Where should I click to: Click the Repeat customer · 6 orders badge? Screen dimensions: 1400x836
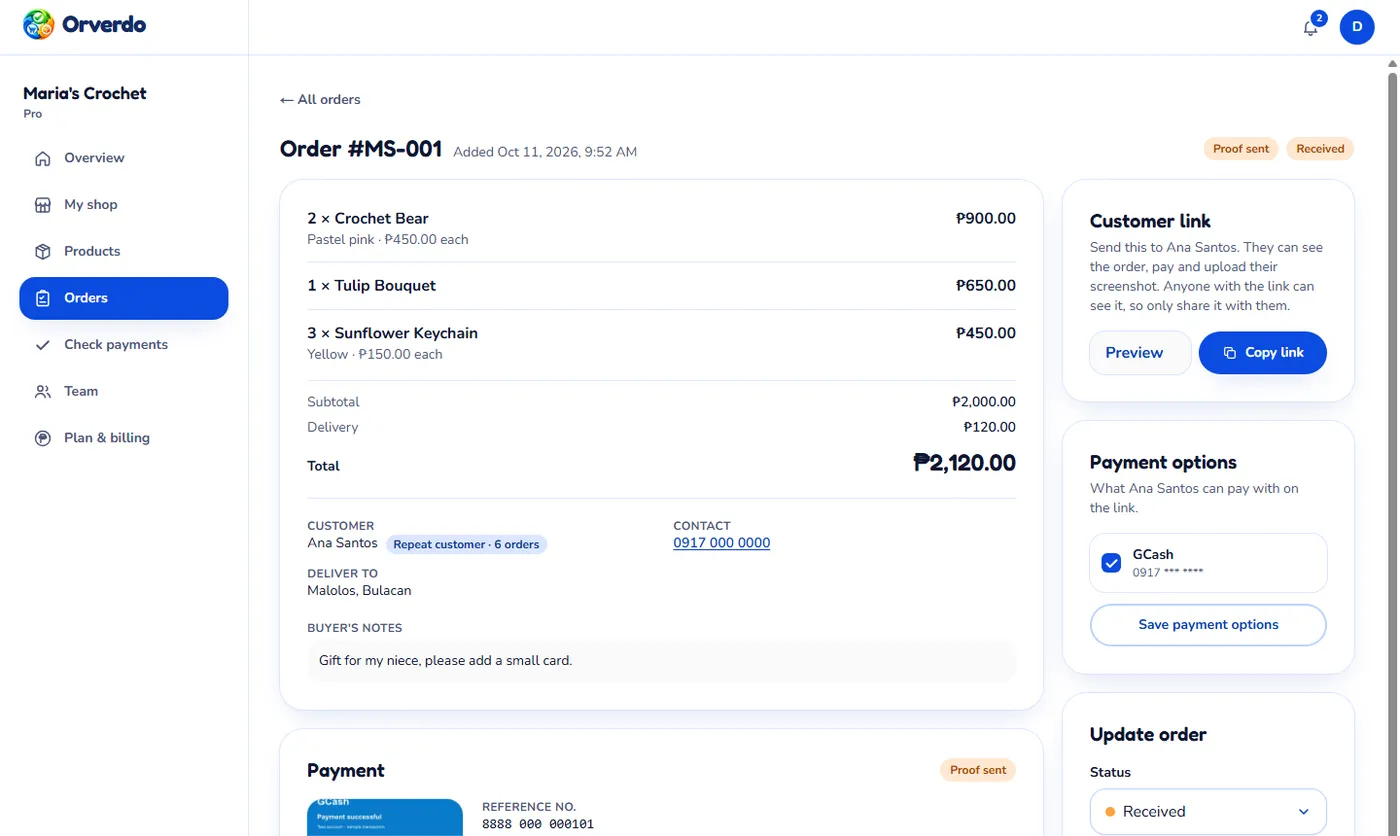click(466, 545)
